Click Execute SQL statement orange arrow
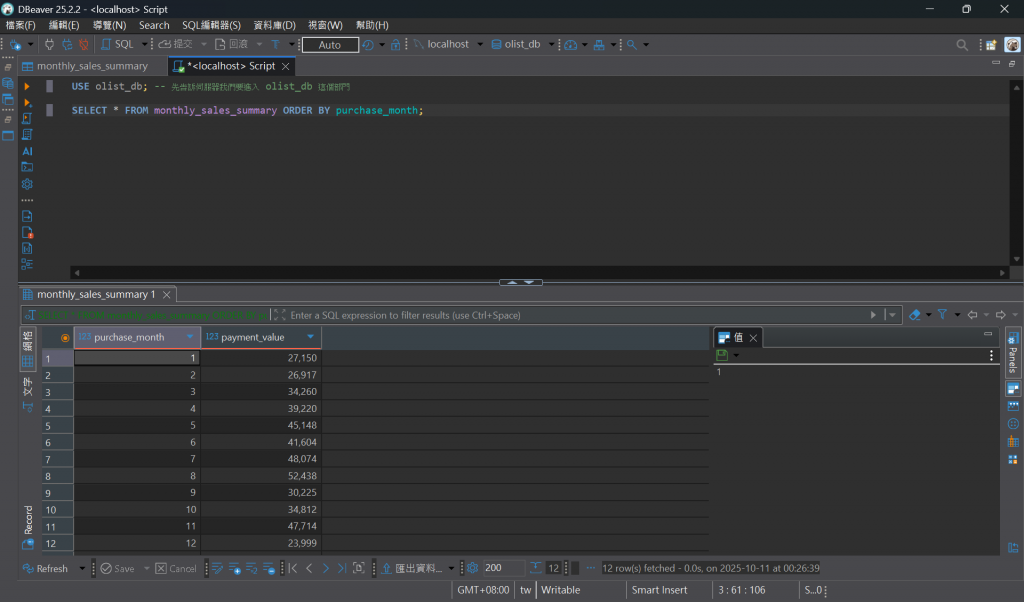1024x602 pixels. coord(27,86)
